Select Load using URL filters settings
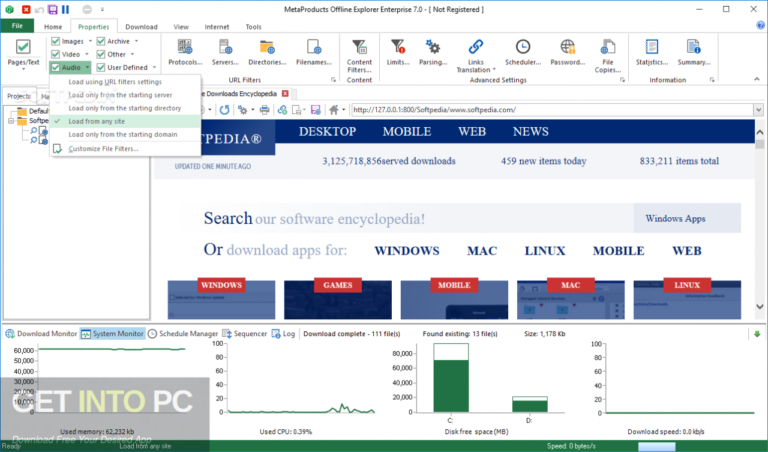 click(x=125, y=82)
